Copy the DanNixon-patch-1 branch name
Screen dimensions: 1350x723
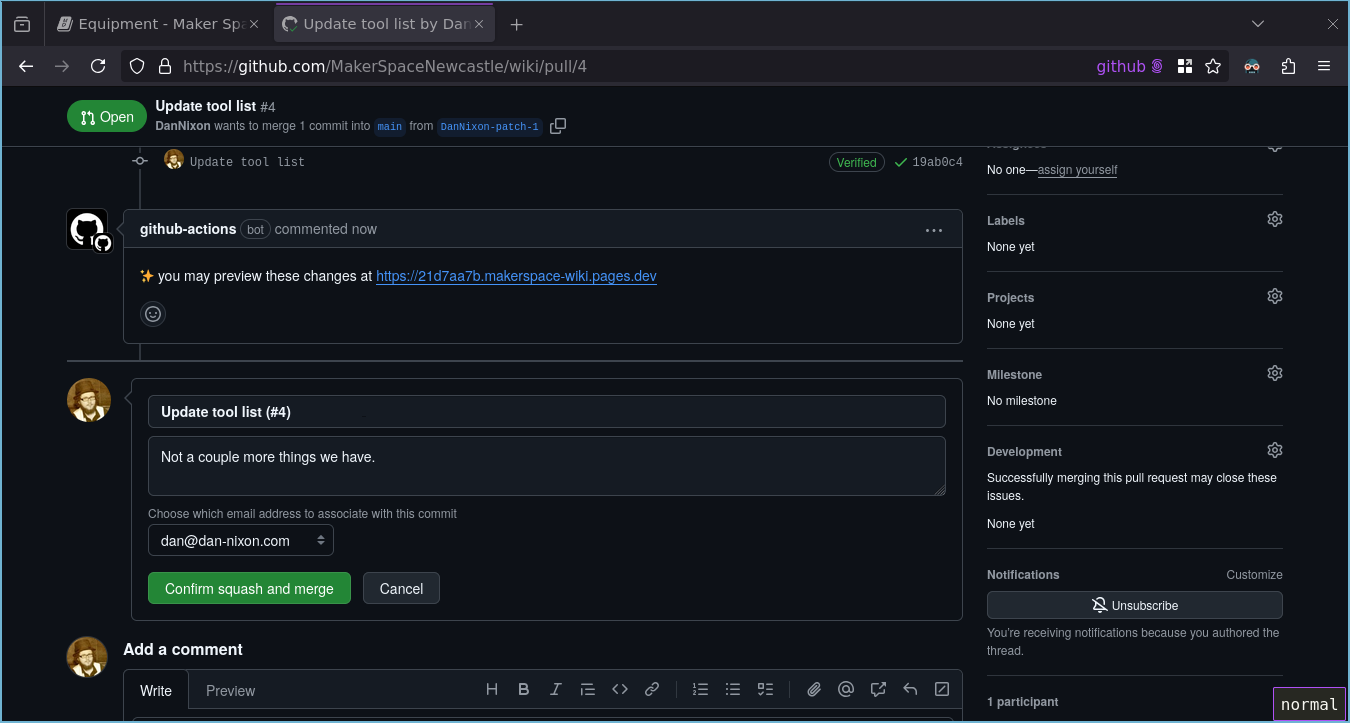tap(557, 125)
